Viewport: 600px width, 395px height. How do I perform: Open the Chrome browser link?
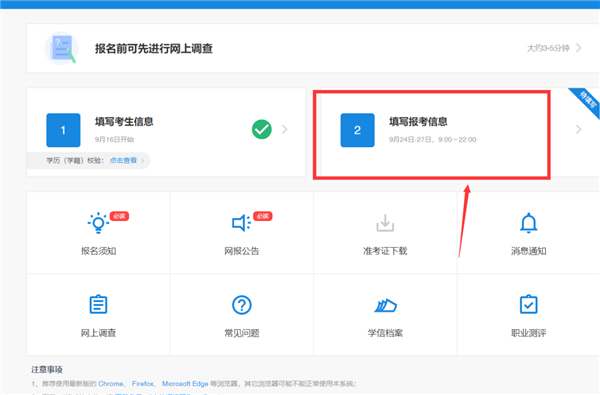(111, 384)
